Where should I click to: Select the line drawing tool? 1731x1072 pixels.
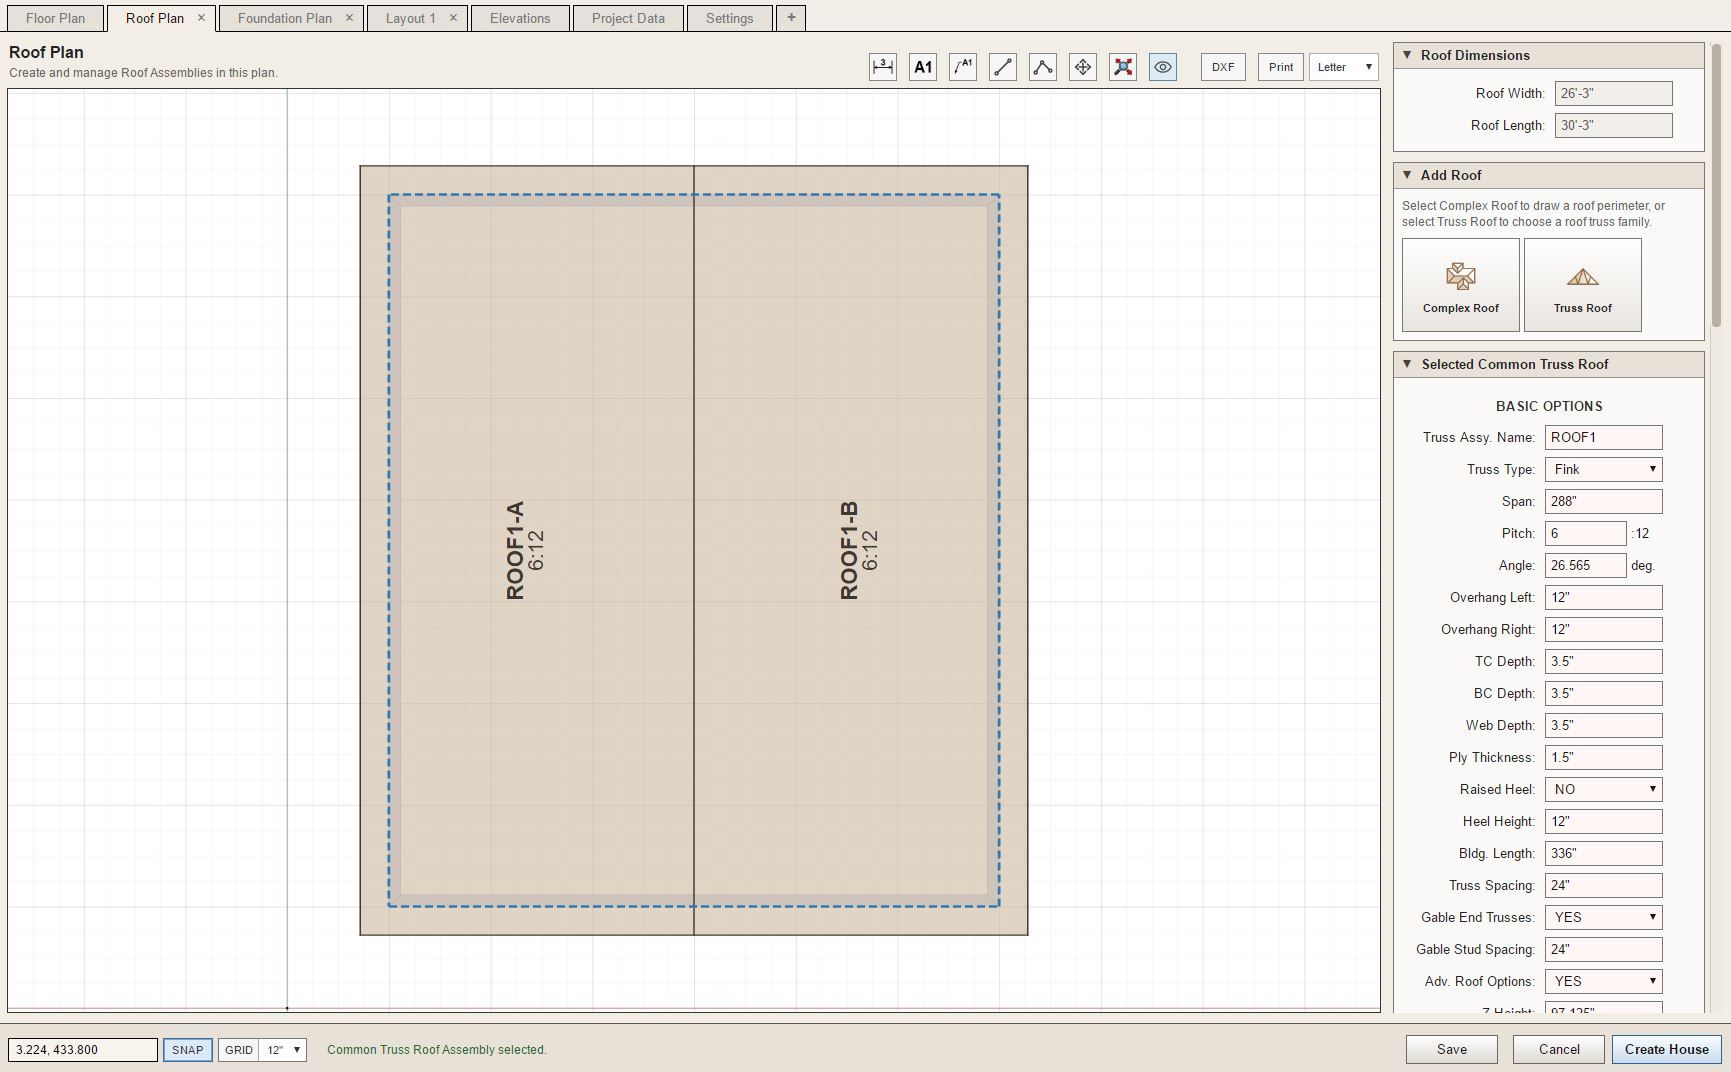tap(1003, 67)
